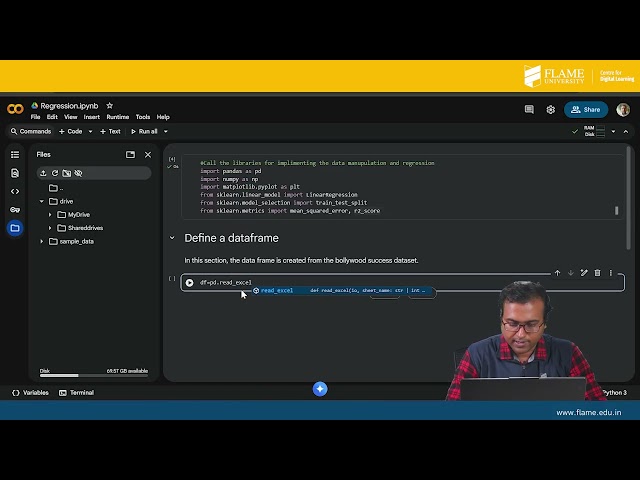Select the read_excel autocomplete suggestion
640x480 pixels.
click(276, 291)
